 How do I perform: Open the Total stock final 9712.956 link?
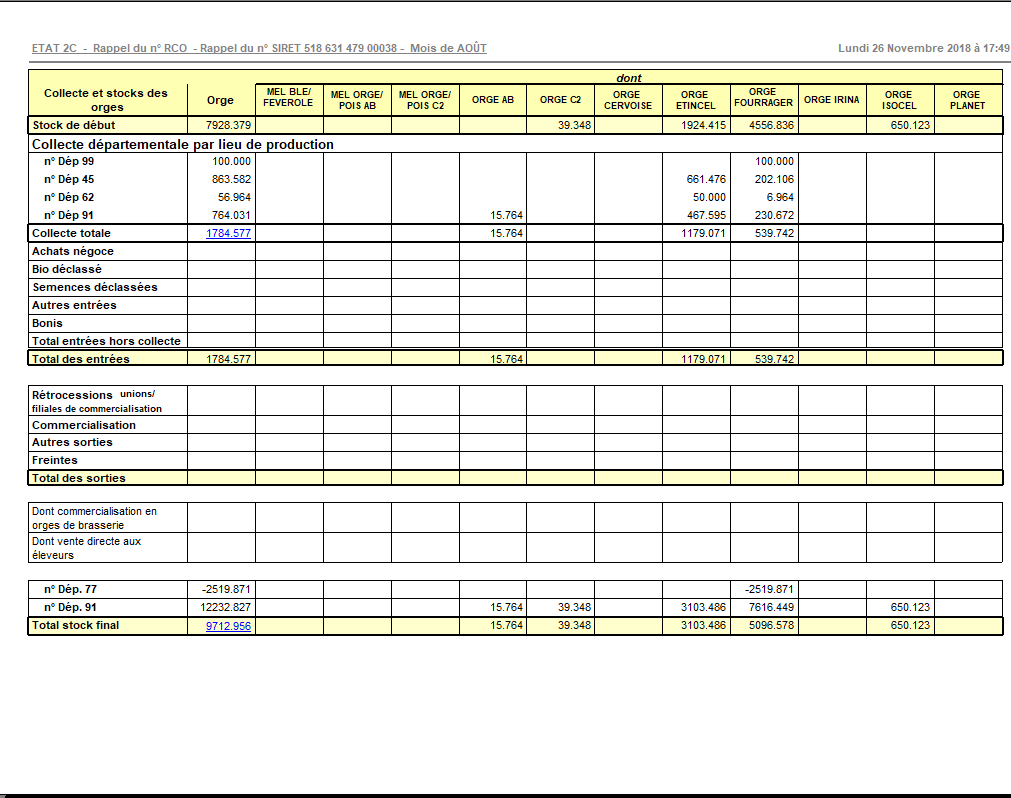coord(228,625)
